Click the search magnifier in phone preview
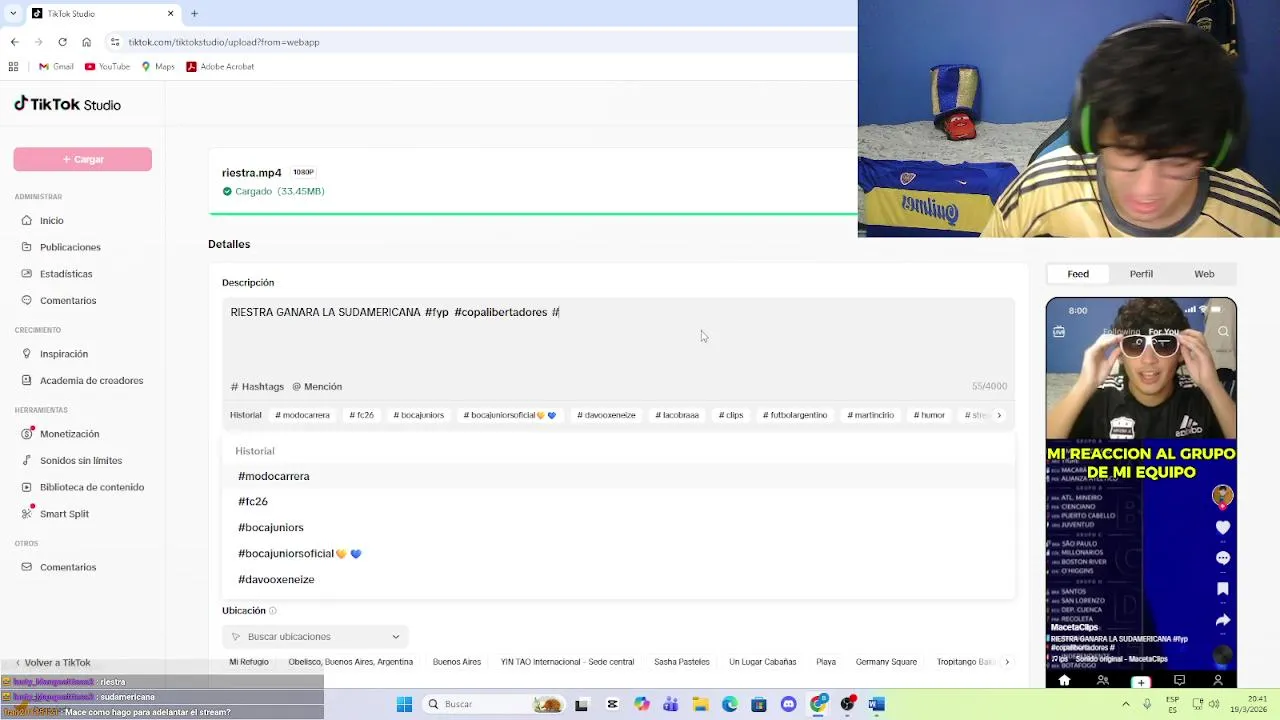Viewport: 1280px width, 720px height. pyautogui.click(x=1222, y=332)
